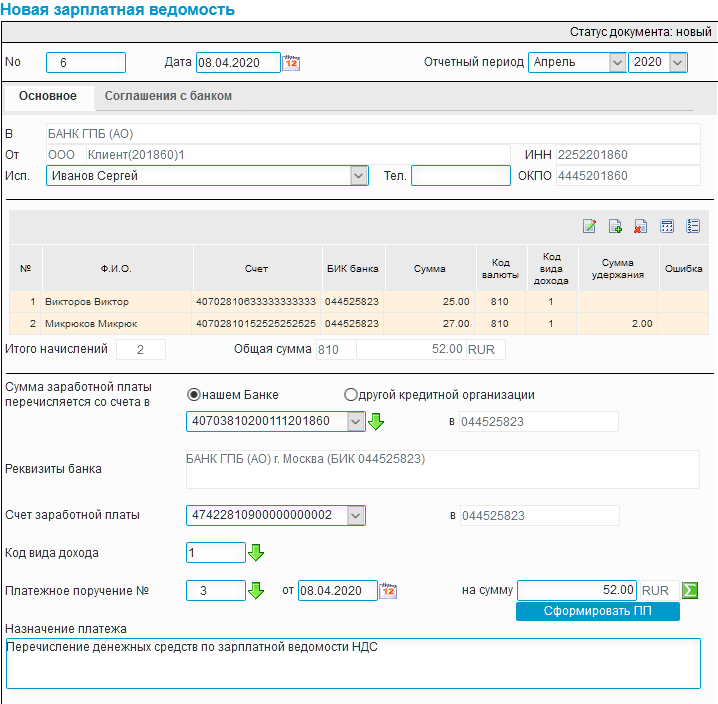The image size is (718, 704).
Task: Open the calendar next to document date
Action: [x=291, y=63]
